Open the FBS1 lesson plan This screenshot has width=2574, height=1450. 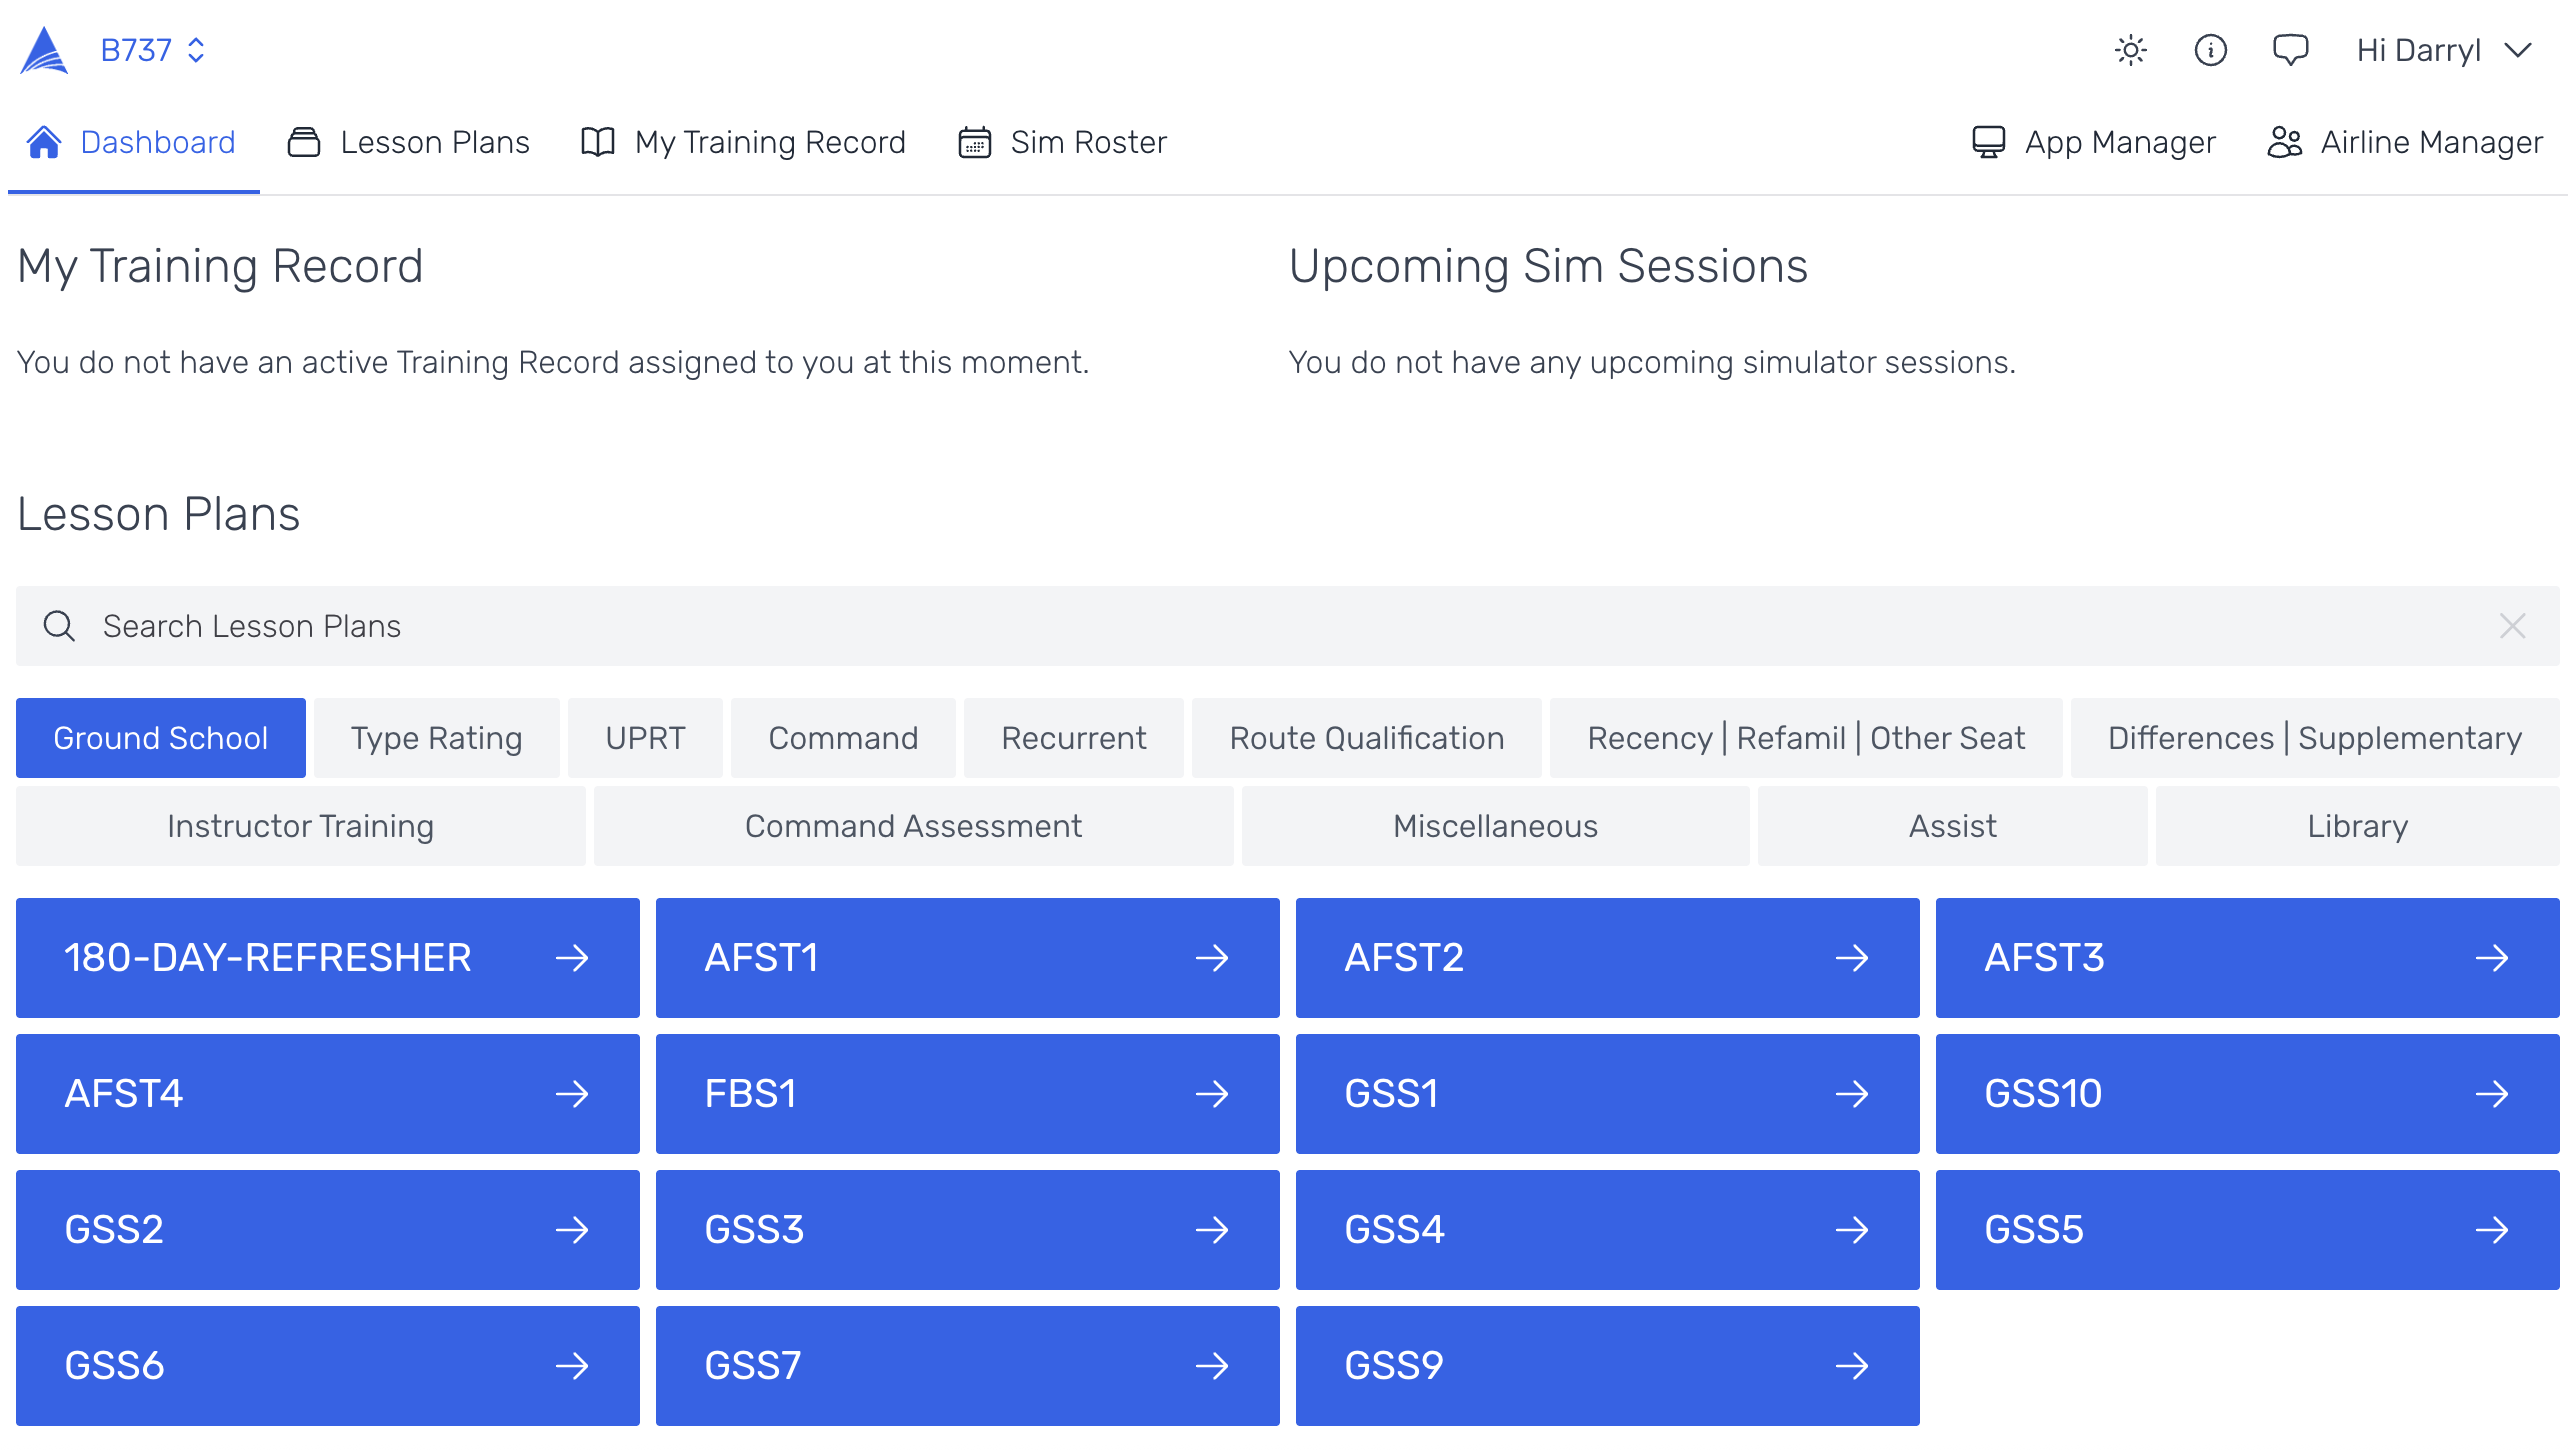coord(967,1094)
